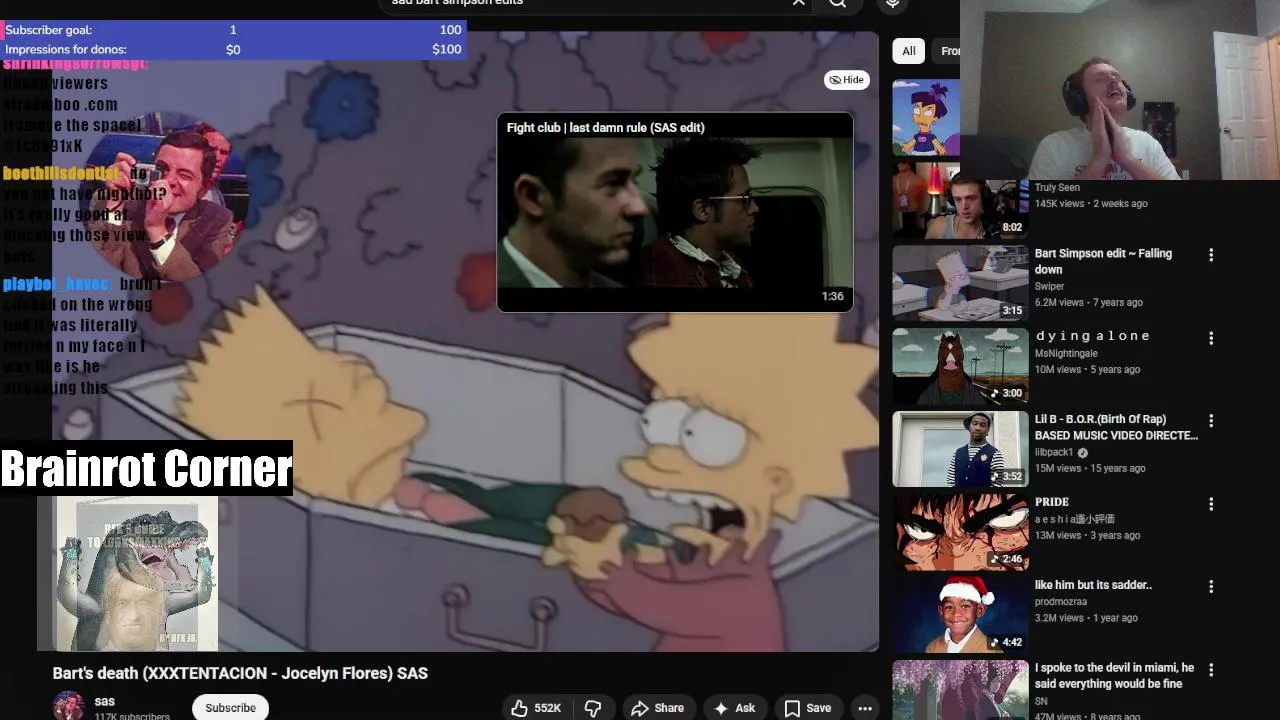The width and height of the screenshot is (1280, 720).
Task: Select the All filter chip
Action: pos(908,51)
